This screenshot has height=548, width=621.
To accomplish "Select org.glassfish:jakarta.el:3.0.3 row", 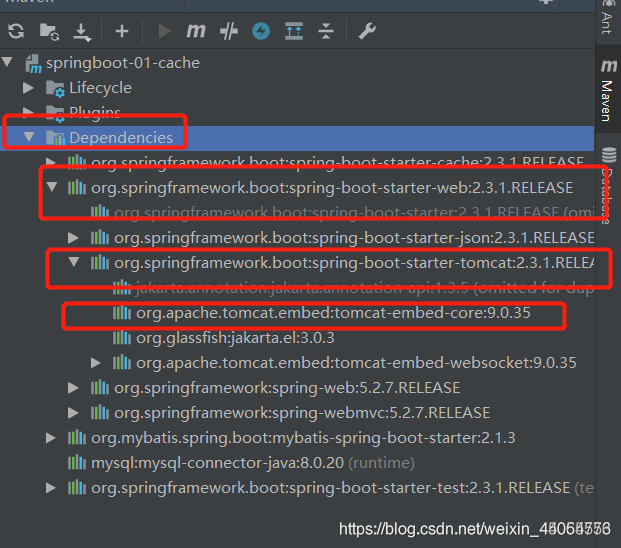I will pyautogui.click(x=297, y=338).
